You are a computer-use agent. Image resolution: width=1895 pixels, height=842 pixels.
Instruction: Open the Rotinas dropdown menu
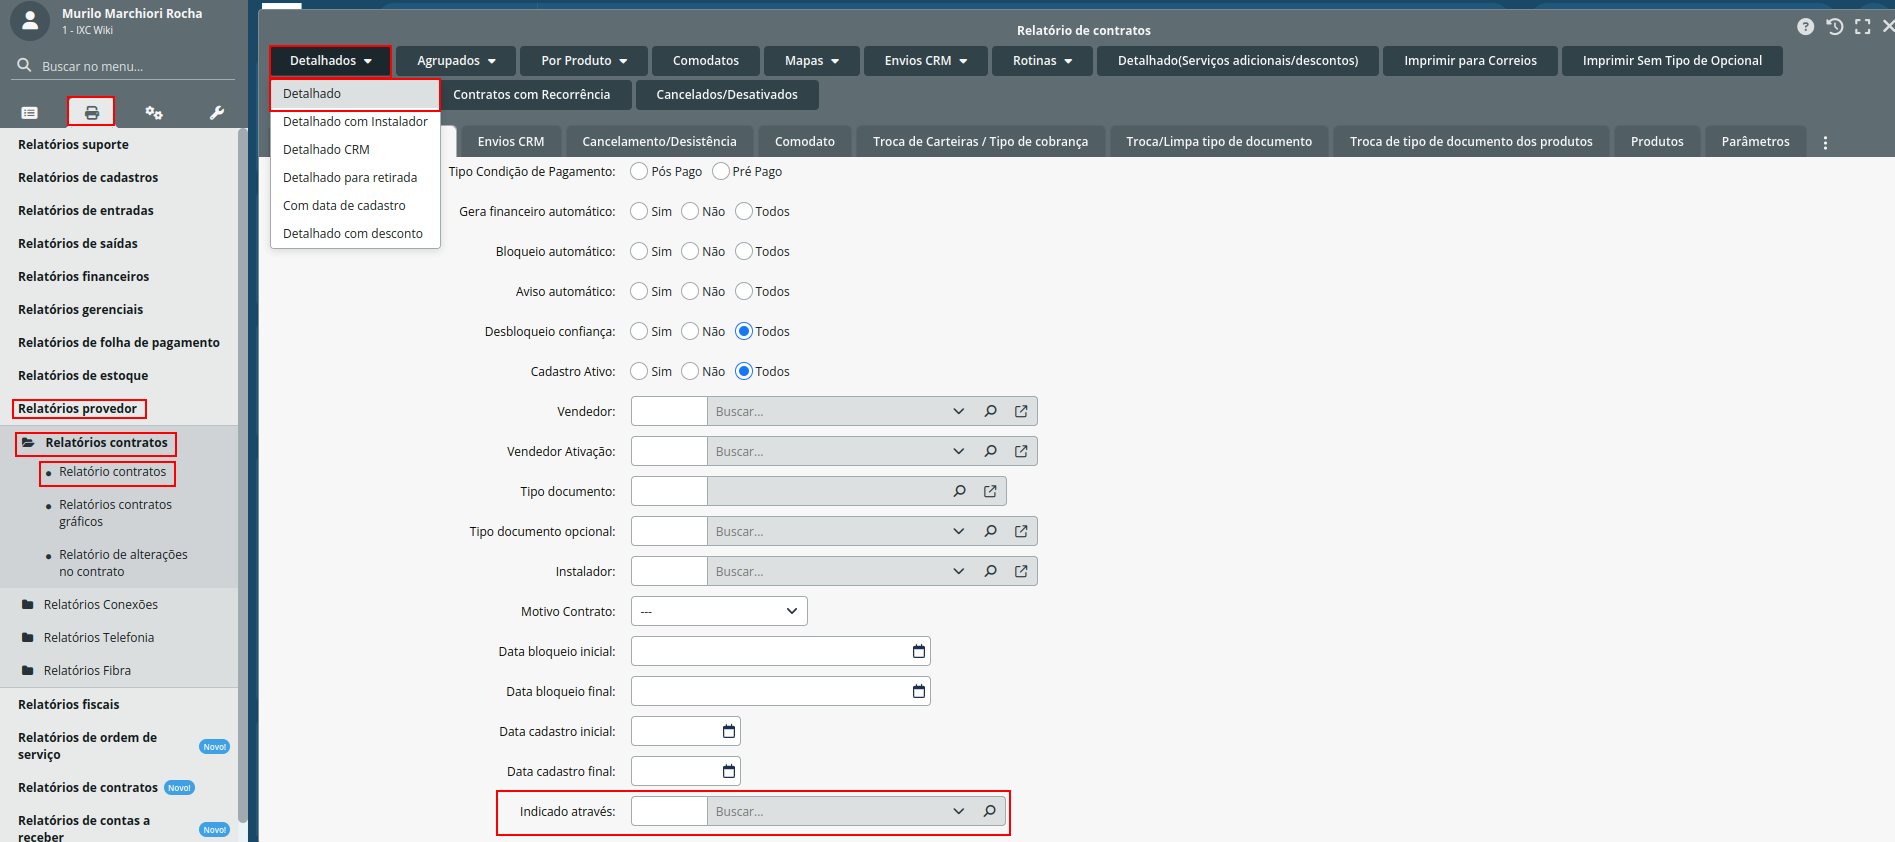pyautogui.click(x=1042, y=61)
